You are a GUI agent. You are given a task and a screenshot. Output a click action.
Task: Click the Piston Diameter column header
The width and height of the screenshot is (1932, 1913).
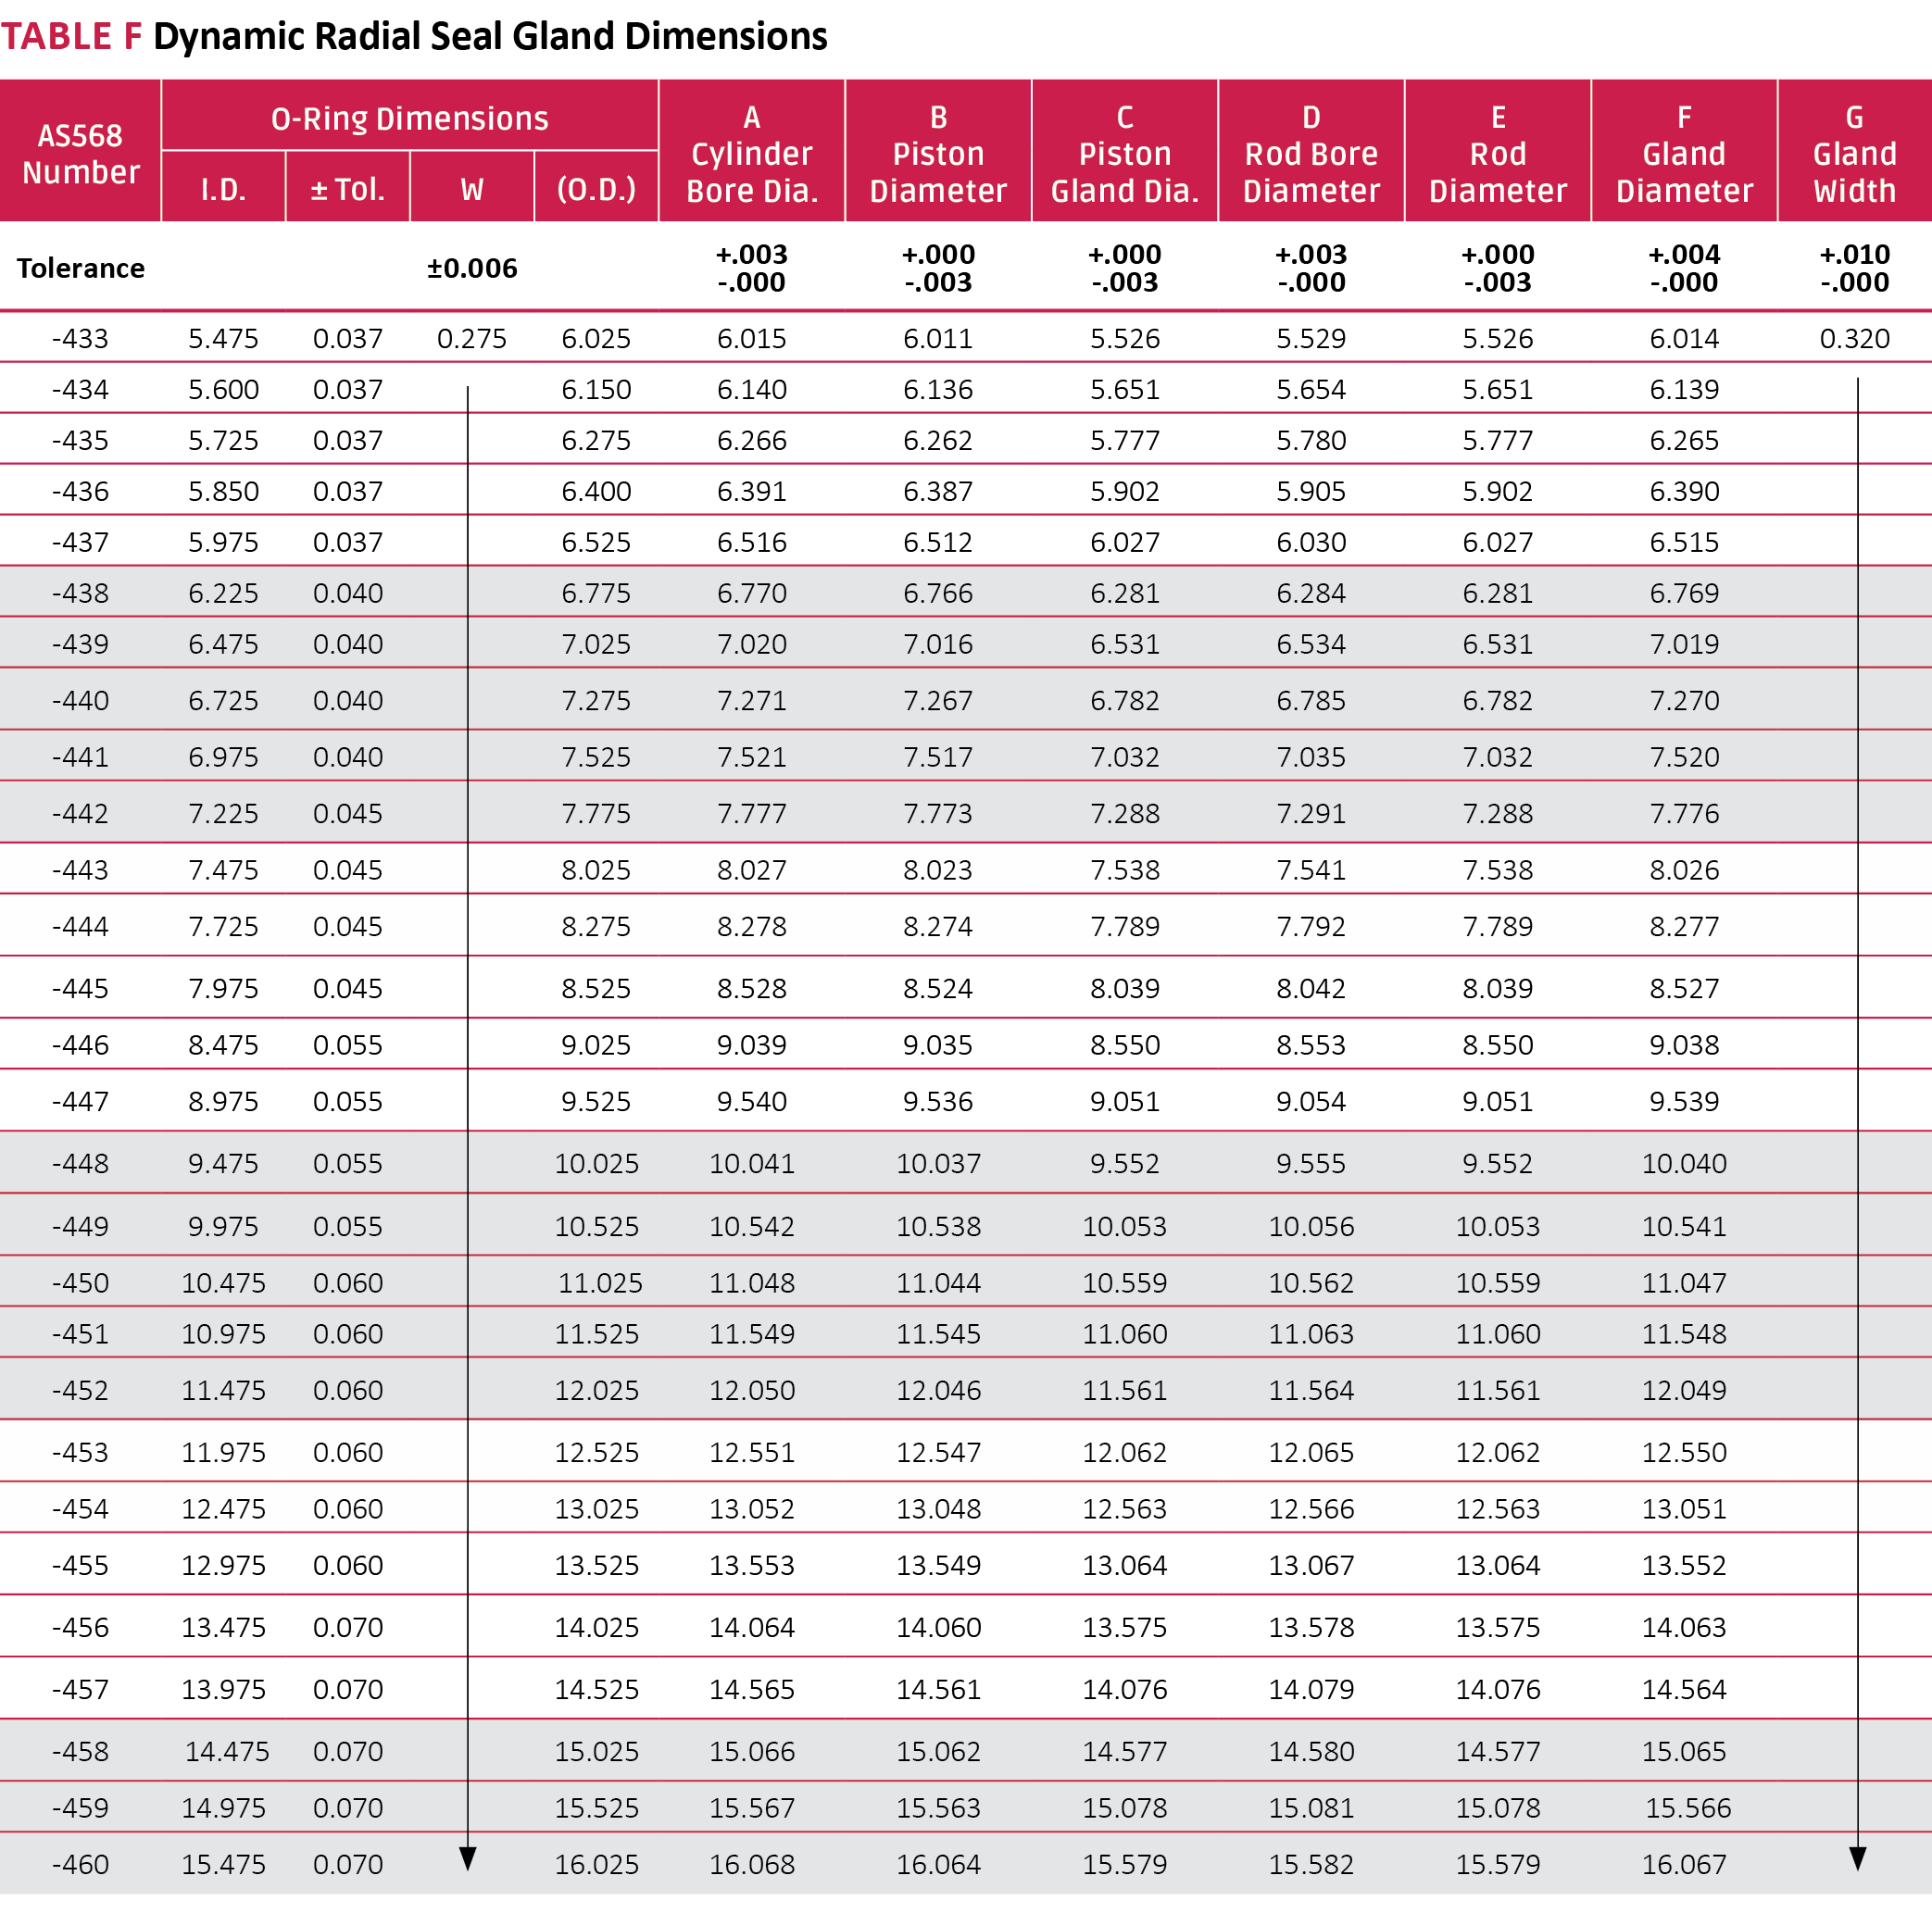point(937,153)
